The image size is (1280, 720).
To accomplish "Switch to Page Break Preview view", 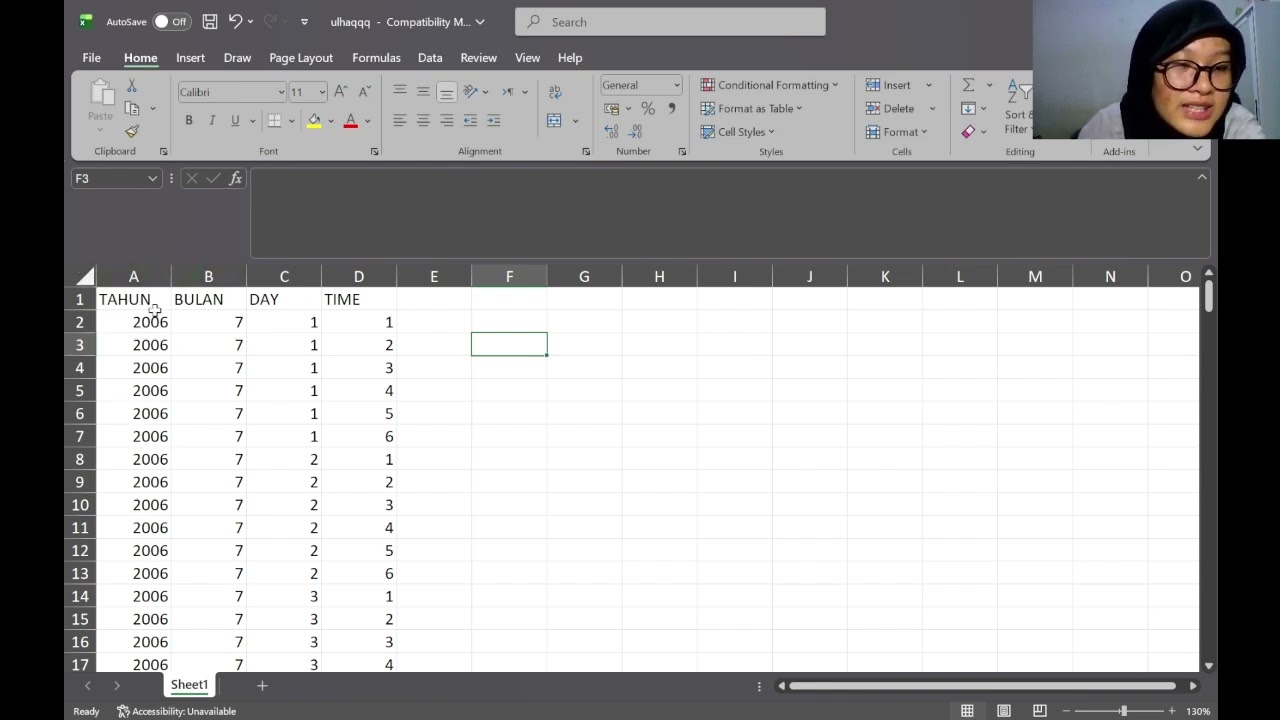I will [1040, 711].
